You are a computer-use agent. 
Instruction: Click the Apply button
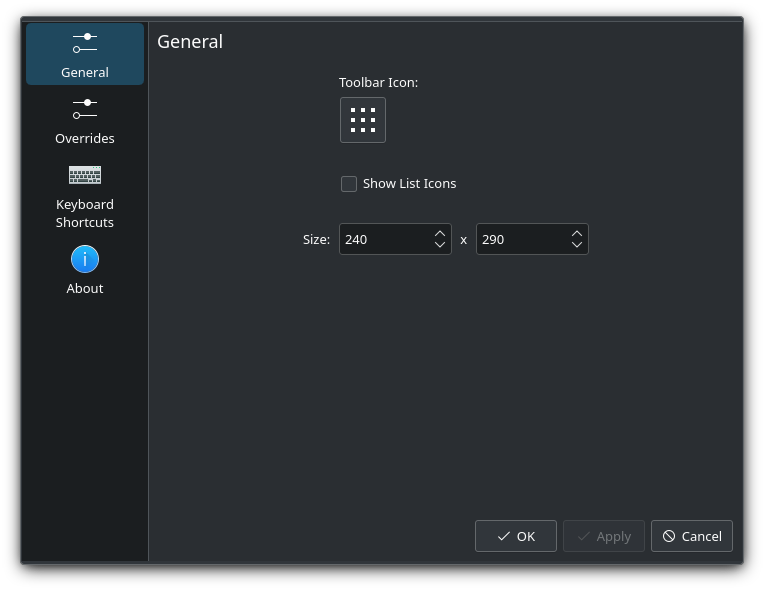coord(604,536)
